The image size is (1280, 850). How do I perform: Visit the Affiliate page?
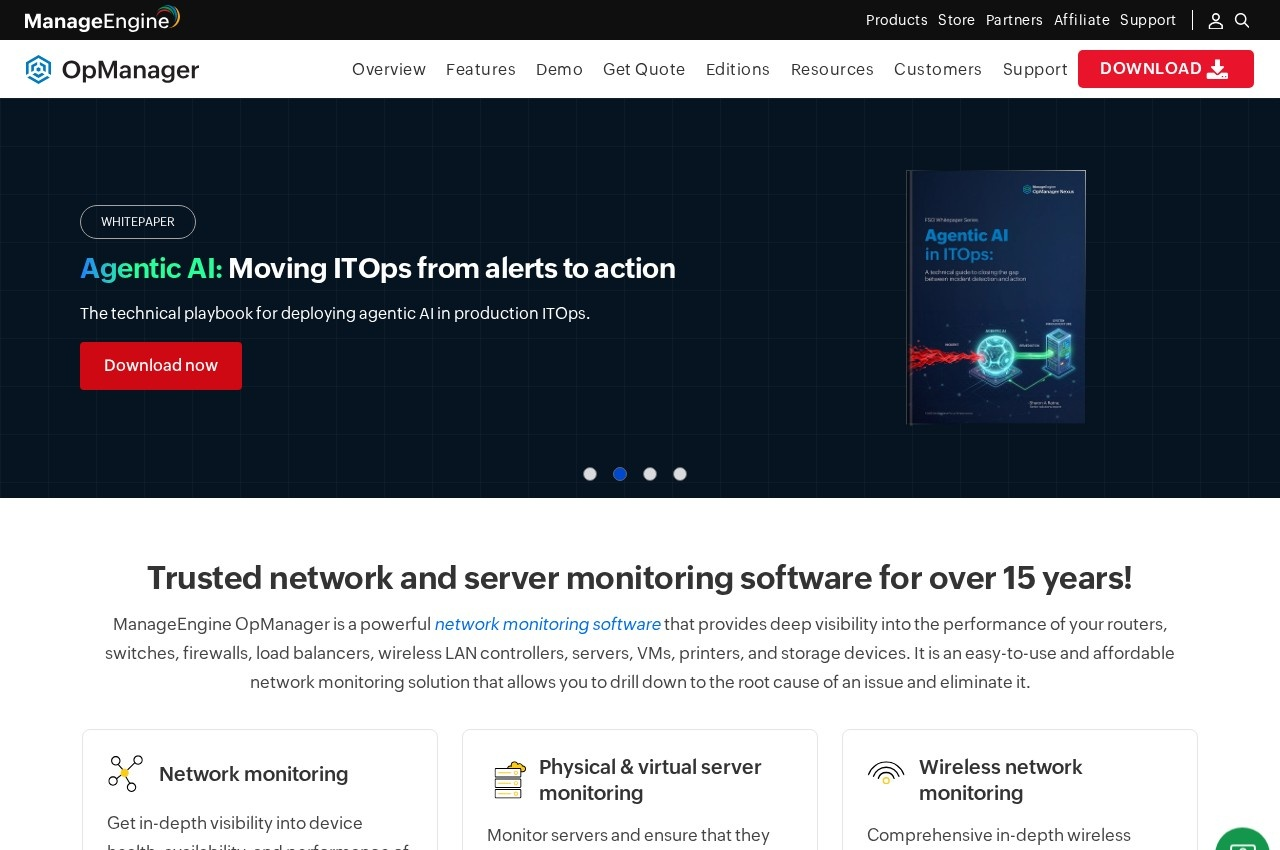click(x=1081, y=20)
